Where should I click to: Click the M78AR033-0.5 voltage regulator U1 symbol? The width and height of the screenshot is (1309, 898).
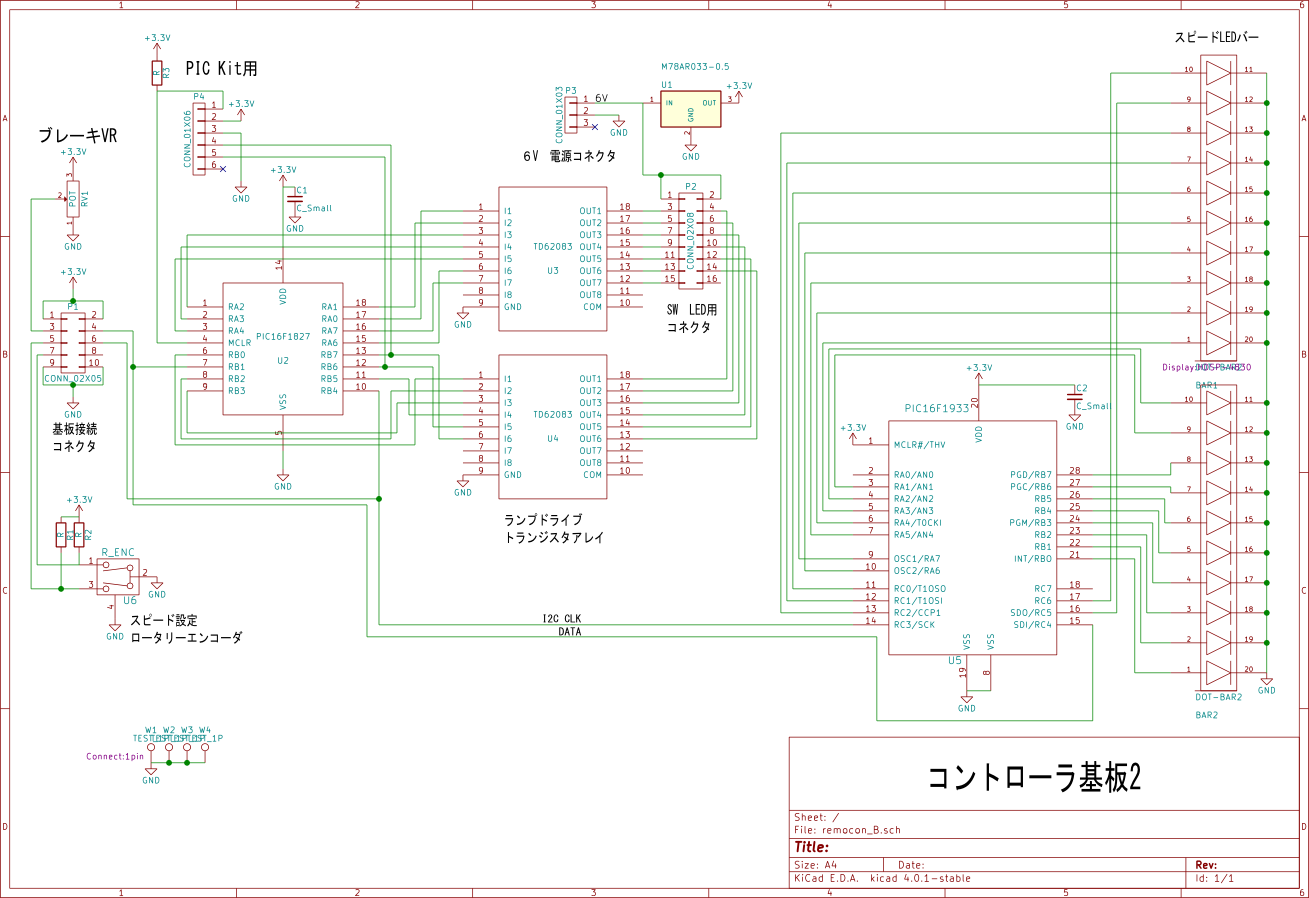click(x=689, y=109)
